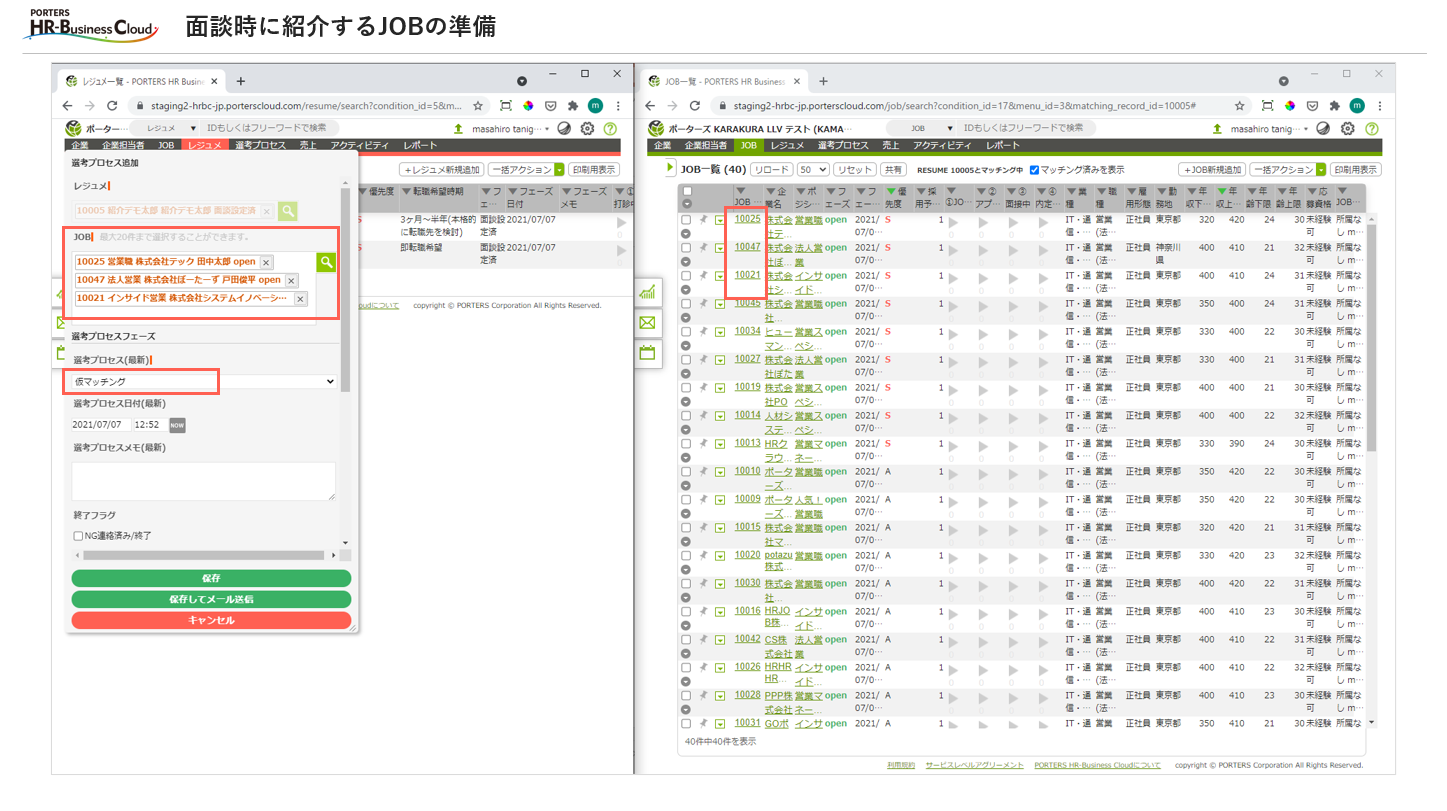Tick the NG連絡済み/終了 checkbox
The width and height of the screenshot is (1447, 811).
click(78, 536)
